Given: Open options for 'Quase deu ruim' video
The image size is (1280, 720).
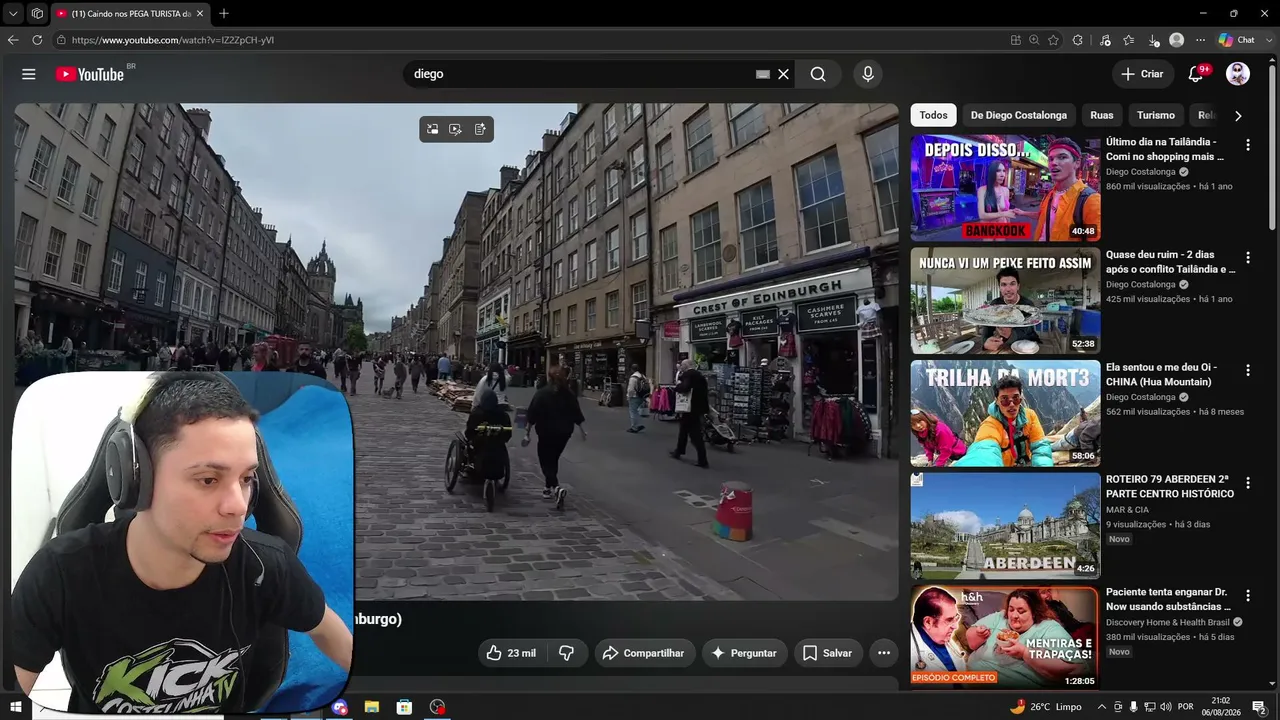Looking at the screenshot, I should [x=1247, y=258].
